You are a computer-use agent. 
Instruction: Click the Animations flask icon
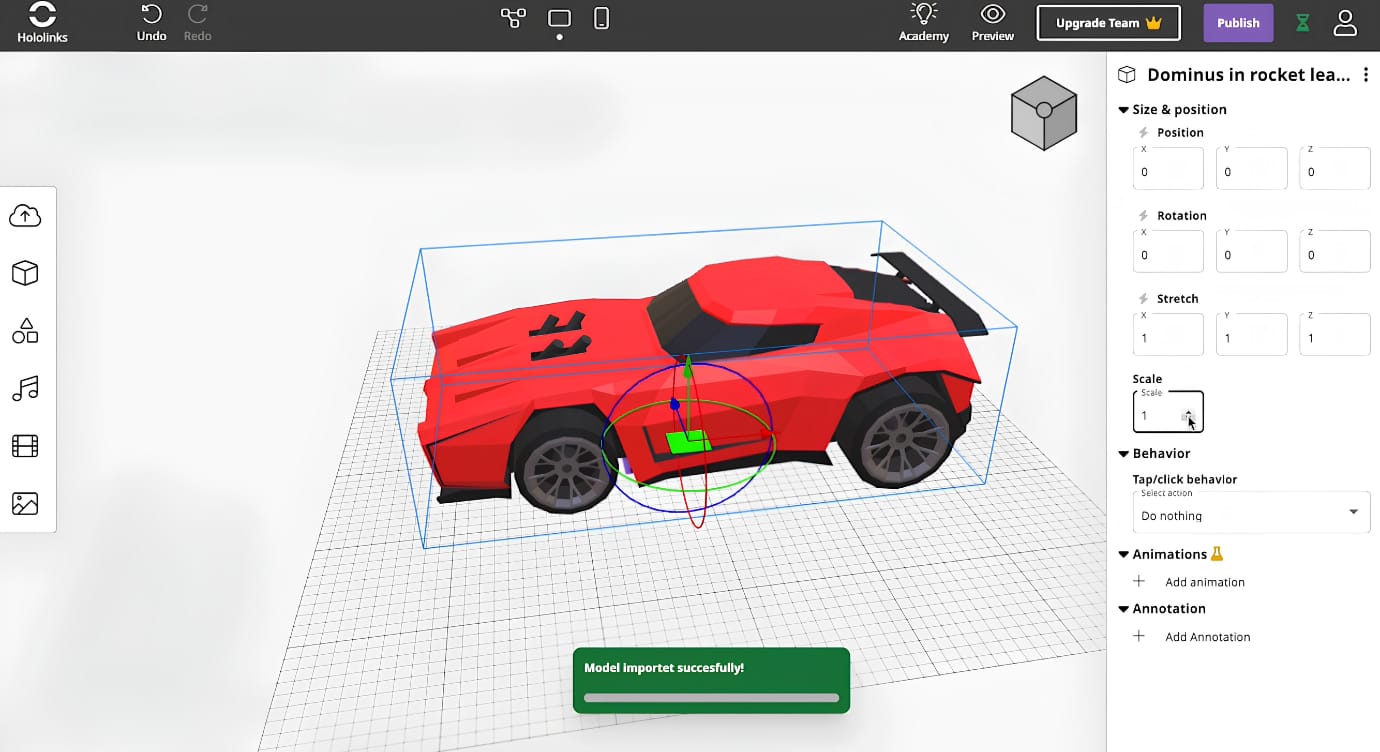click(x=1217, y=553)
